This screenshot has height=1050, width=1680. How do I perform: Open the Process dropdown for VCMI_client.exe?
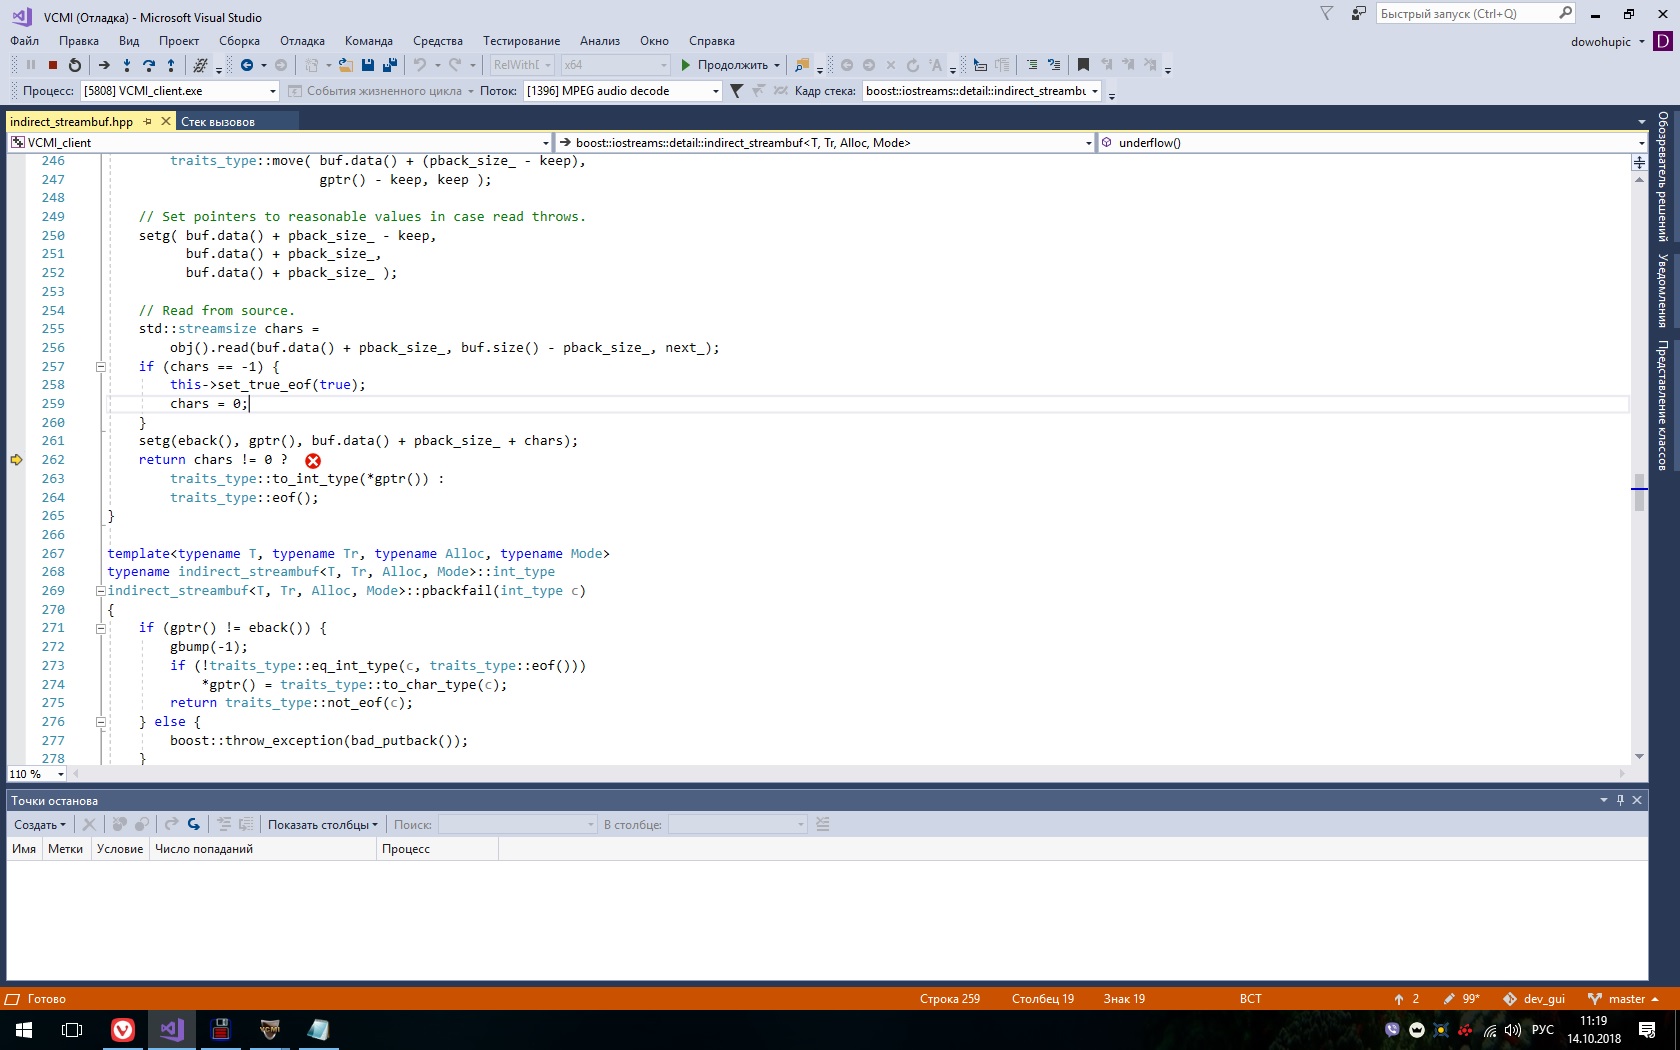(272, 91)
